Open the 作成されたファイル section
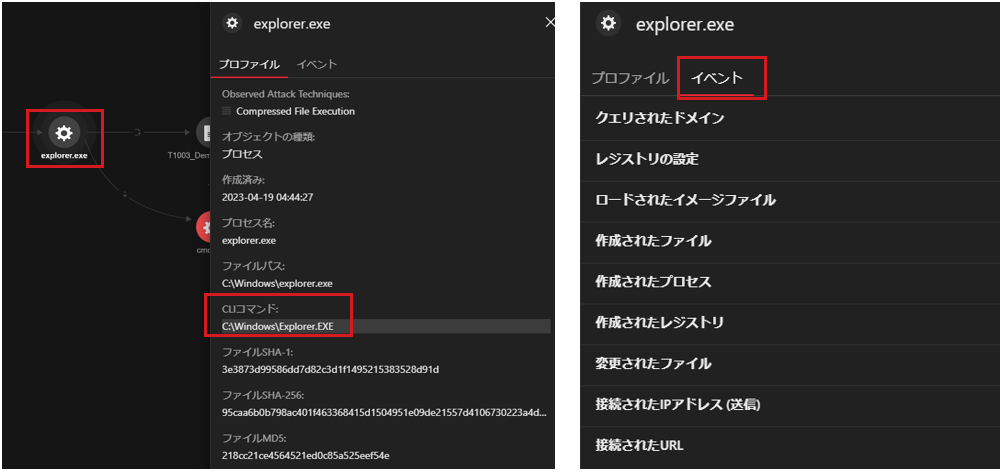This screenshot has height=472, width=1002. coord(653,241)
